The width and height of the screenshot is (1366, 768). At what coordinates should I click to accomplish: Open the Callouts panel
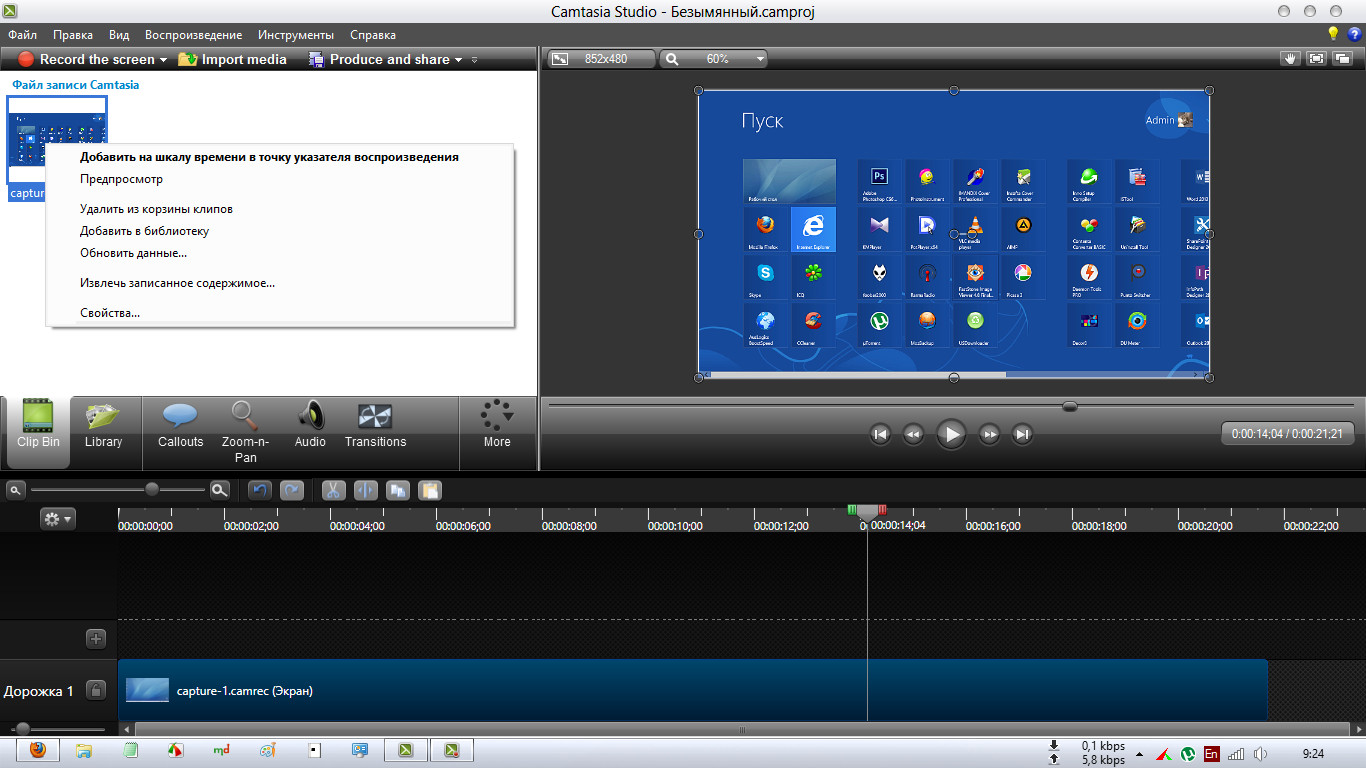(x=180, y=425)
